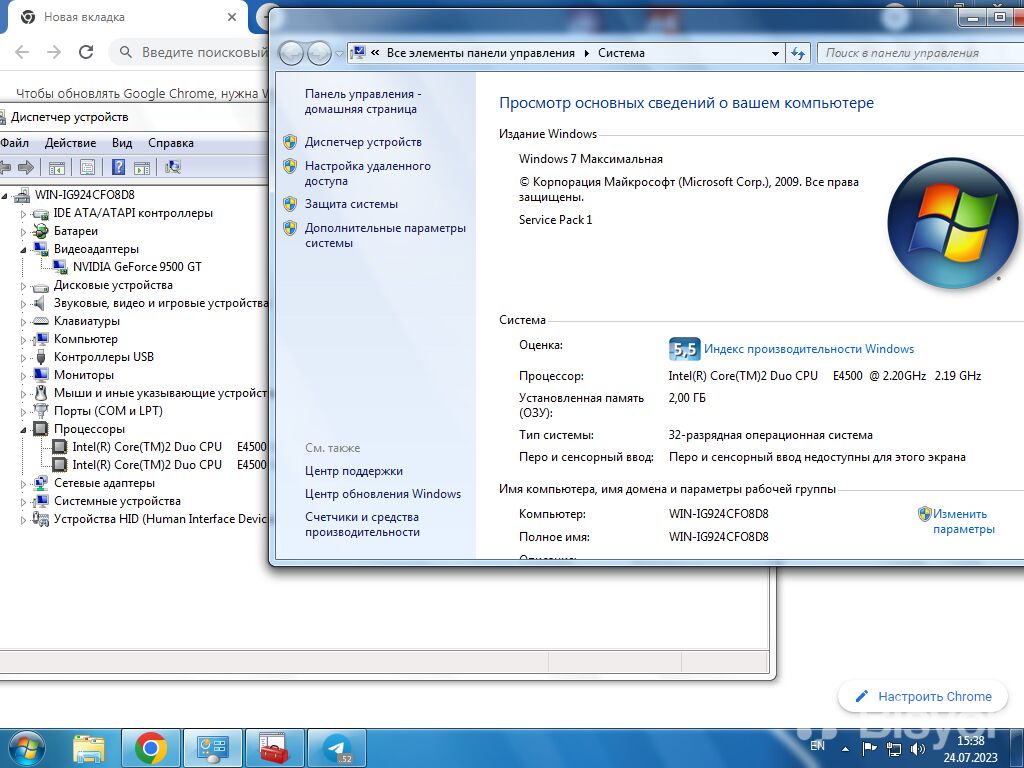Click the blue Help question-mark toolbar icon
This screenshot has height=768, width=1024.
point(118,167)
